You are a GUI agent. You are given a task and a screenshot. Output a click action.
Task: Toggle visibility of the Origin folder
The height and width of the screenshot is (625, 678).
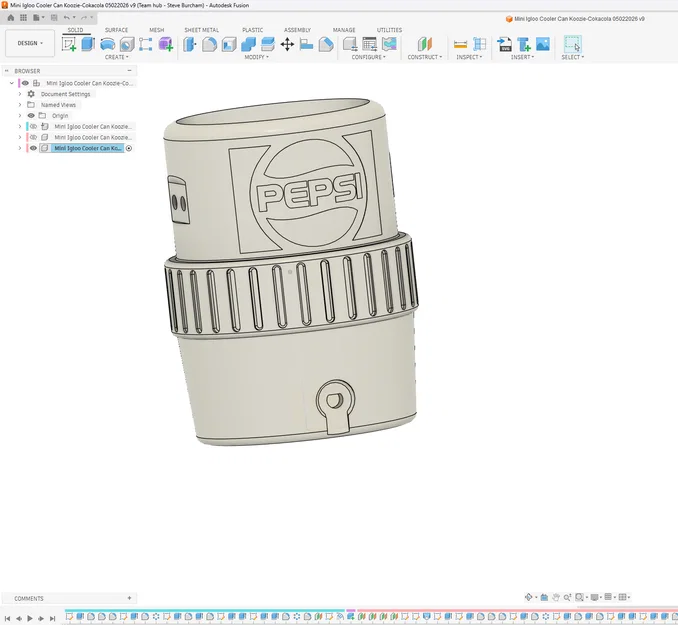31,115
